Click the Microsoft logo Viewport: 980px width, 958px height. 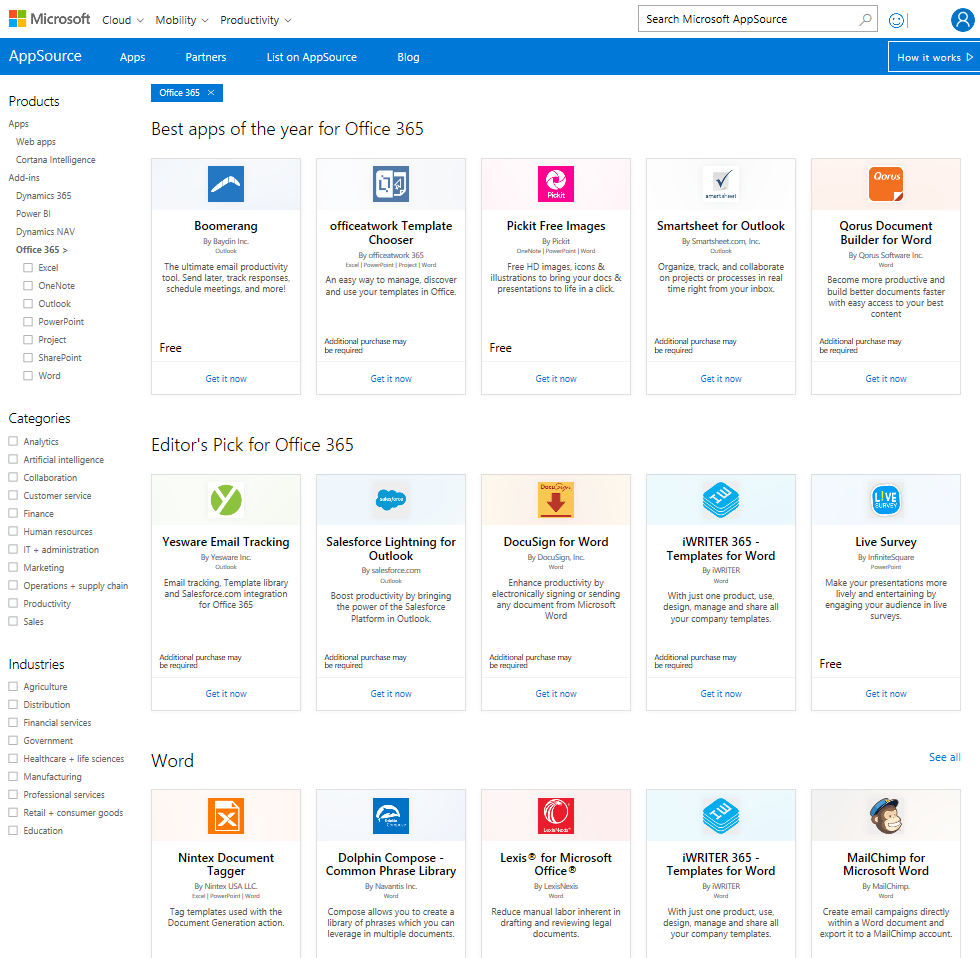point(49,19)
